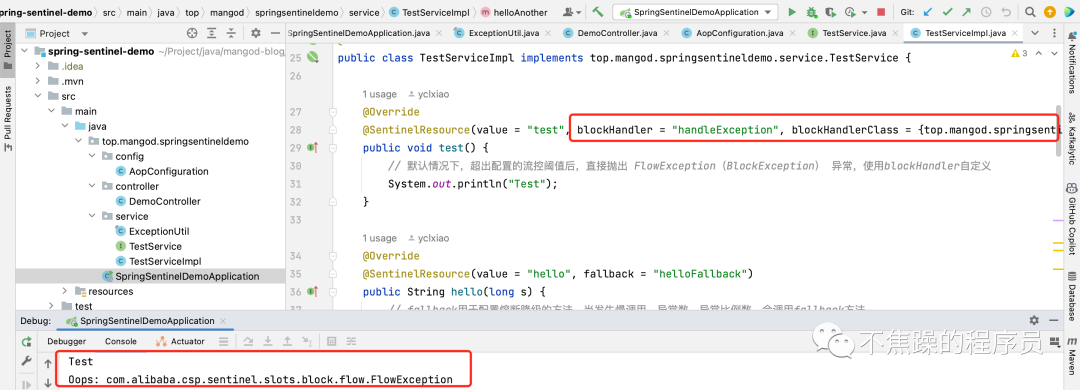Open the Actuator tab in debug panel
This screenshot has width=1080, height=390.
180,341
